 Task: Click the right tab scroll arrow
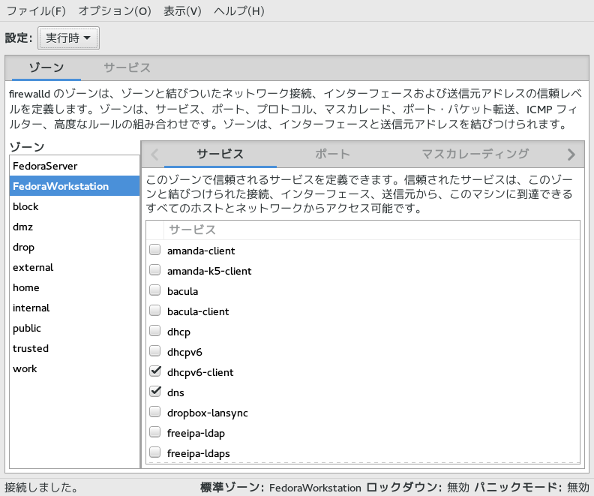pyautogui.click(x=571, y=155)
